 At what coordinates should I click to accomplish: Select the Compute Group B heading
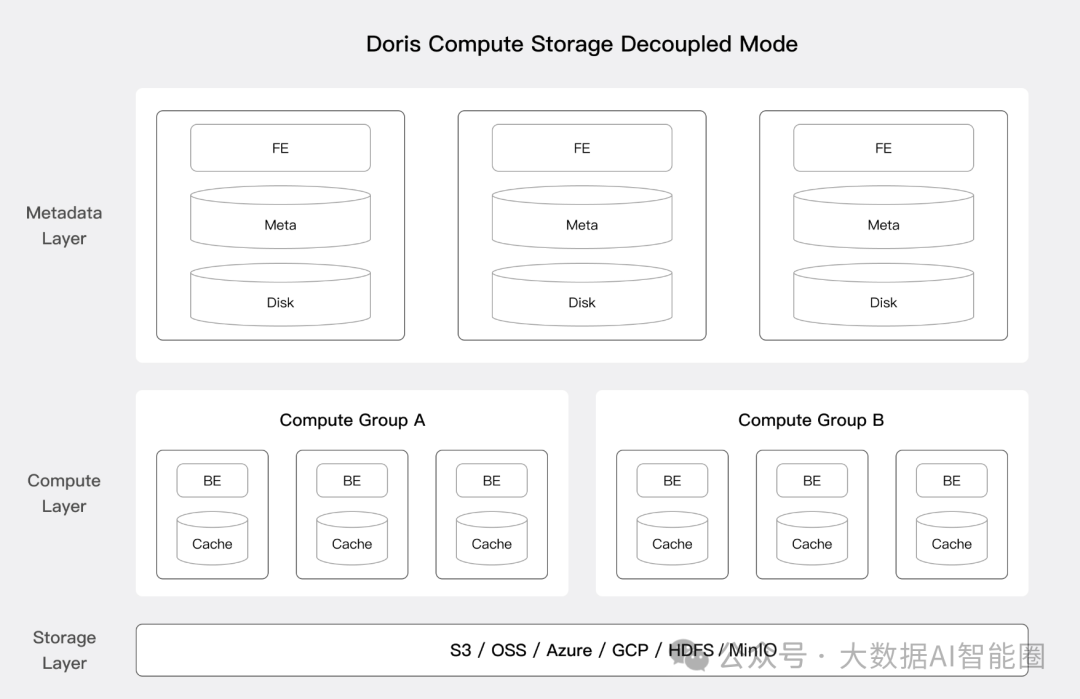click(811, 420)
